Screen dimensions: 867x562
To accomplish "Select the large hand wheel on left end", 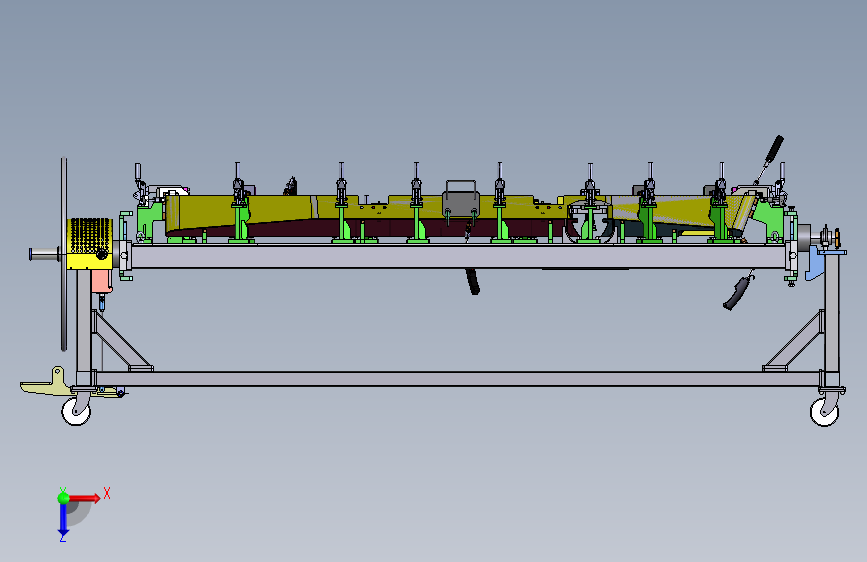I will tap(64, 254).
